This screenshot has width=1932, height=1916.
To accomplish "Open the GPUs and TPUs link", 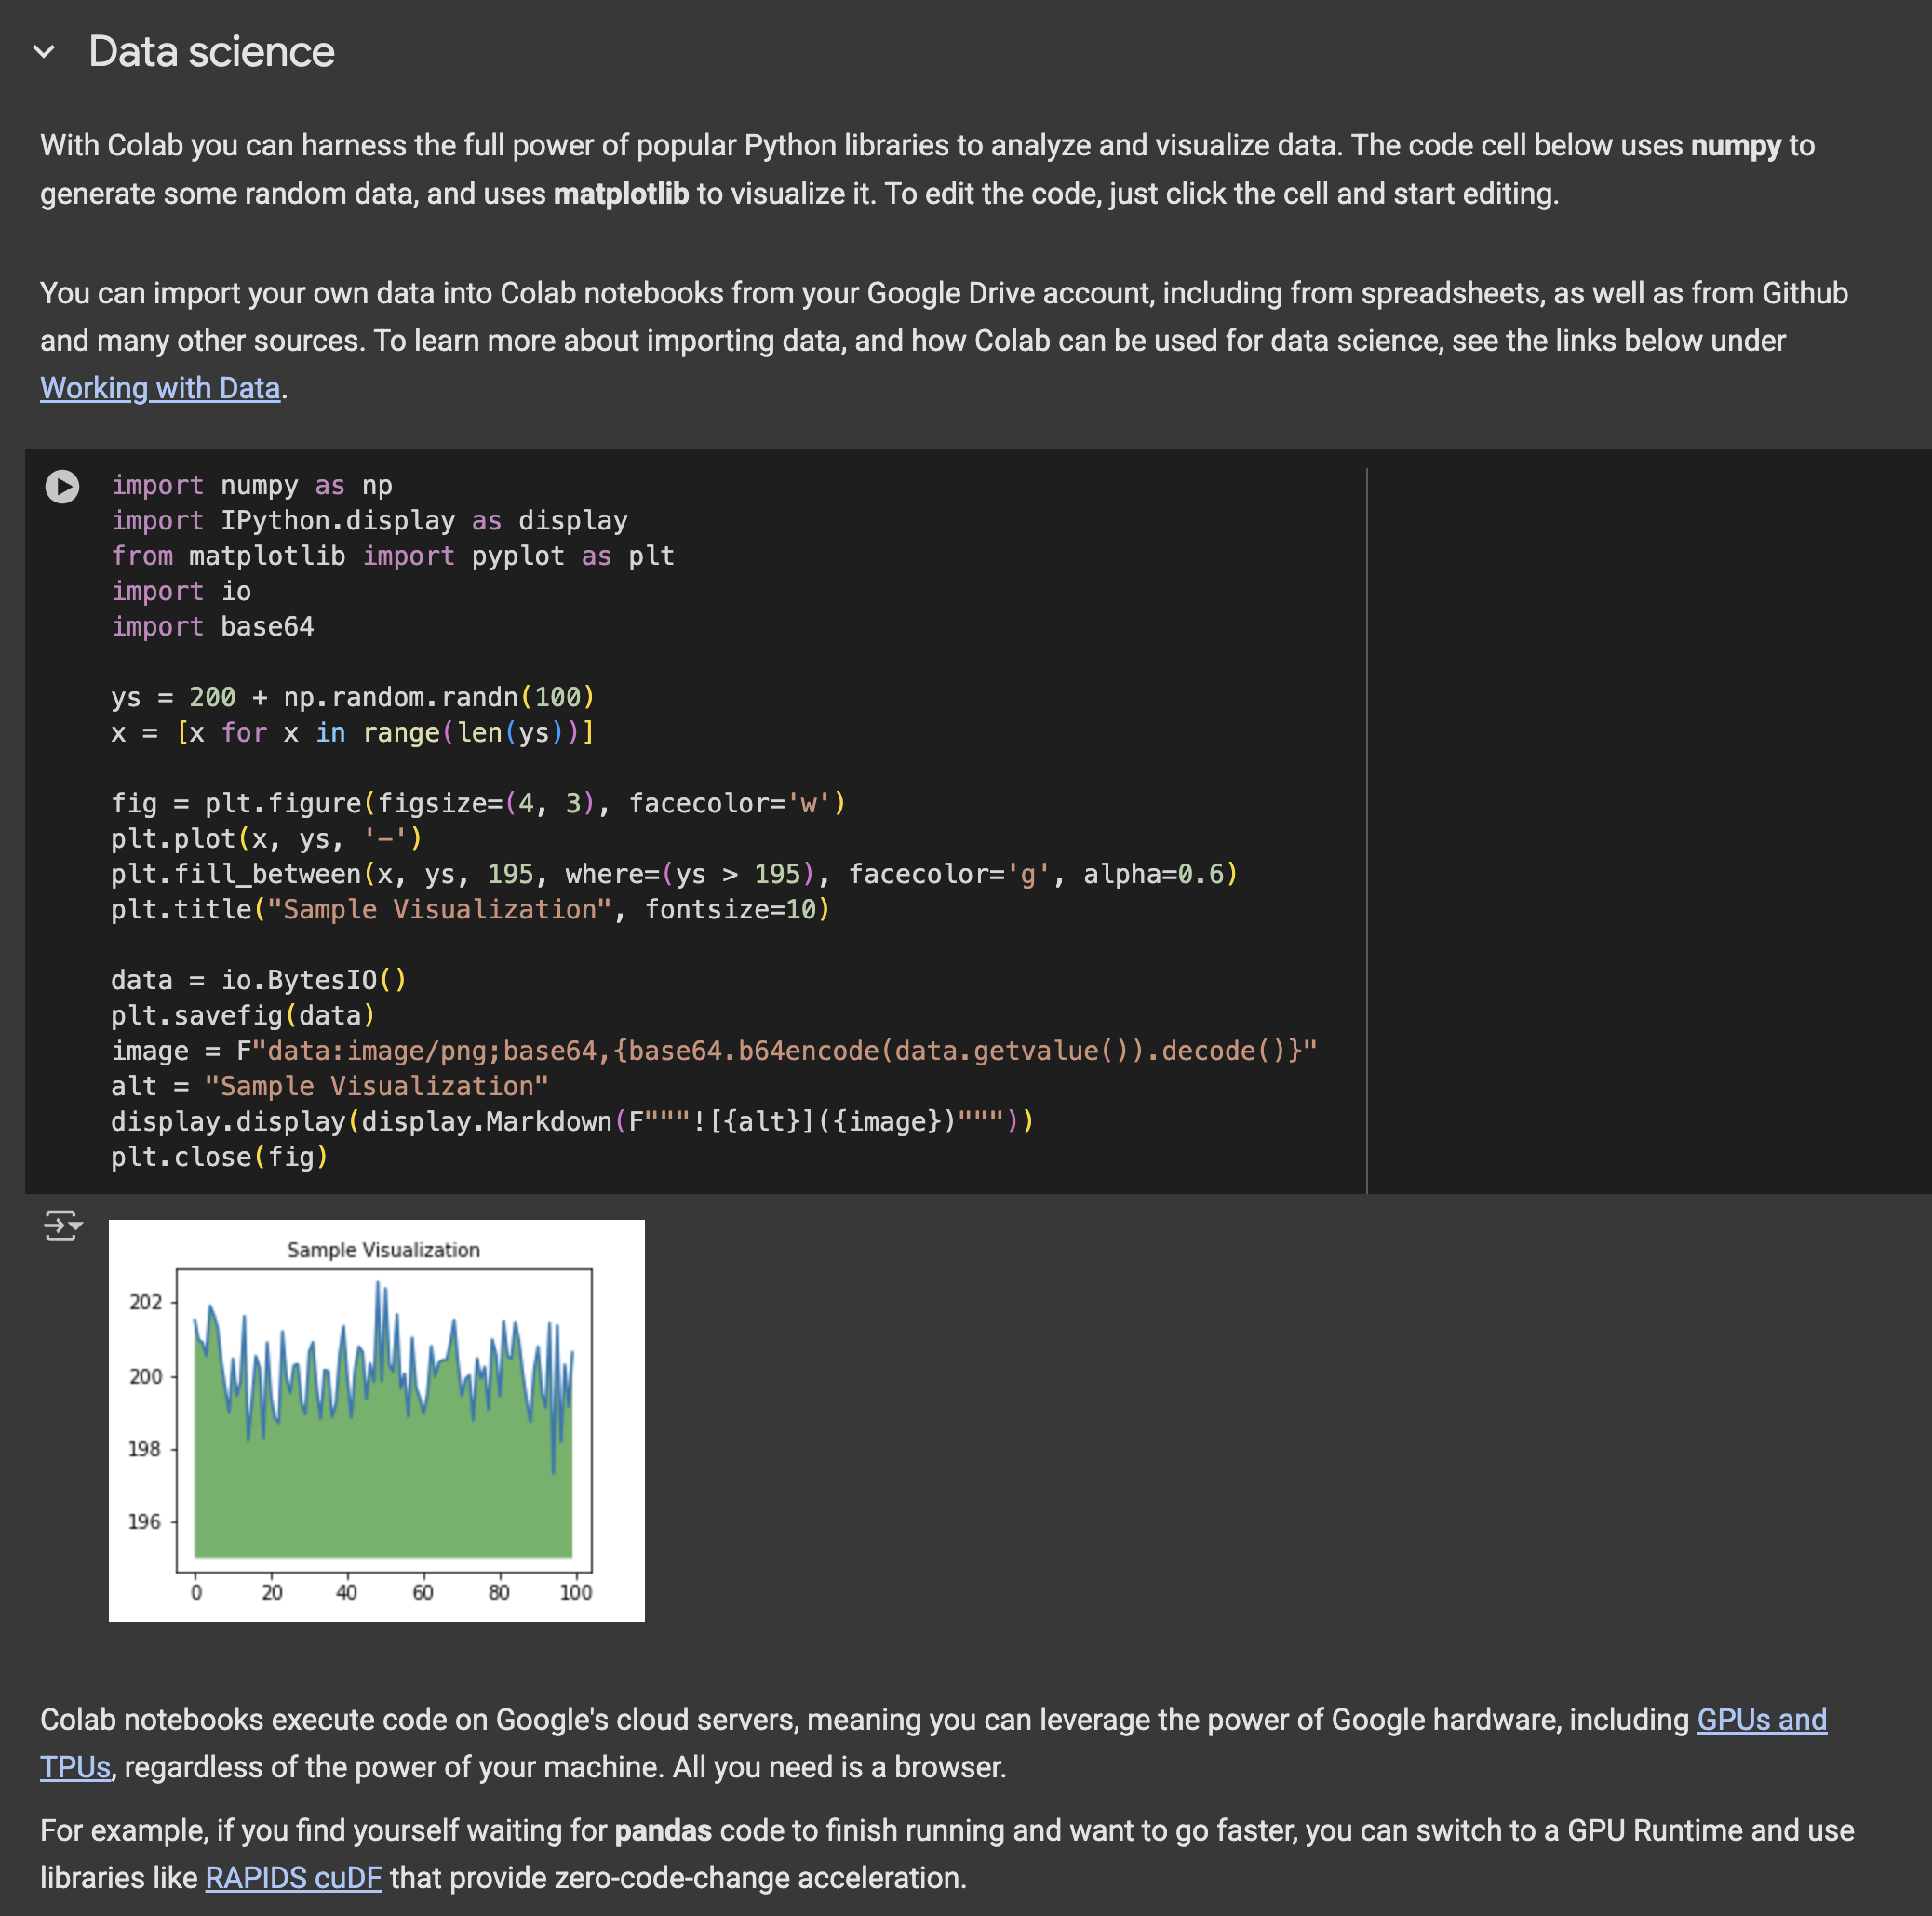I will click(x=1761, y=1719).
